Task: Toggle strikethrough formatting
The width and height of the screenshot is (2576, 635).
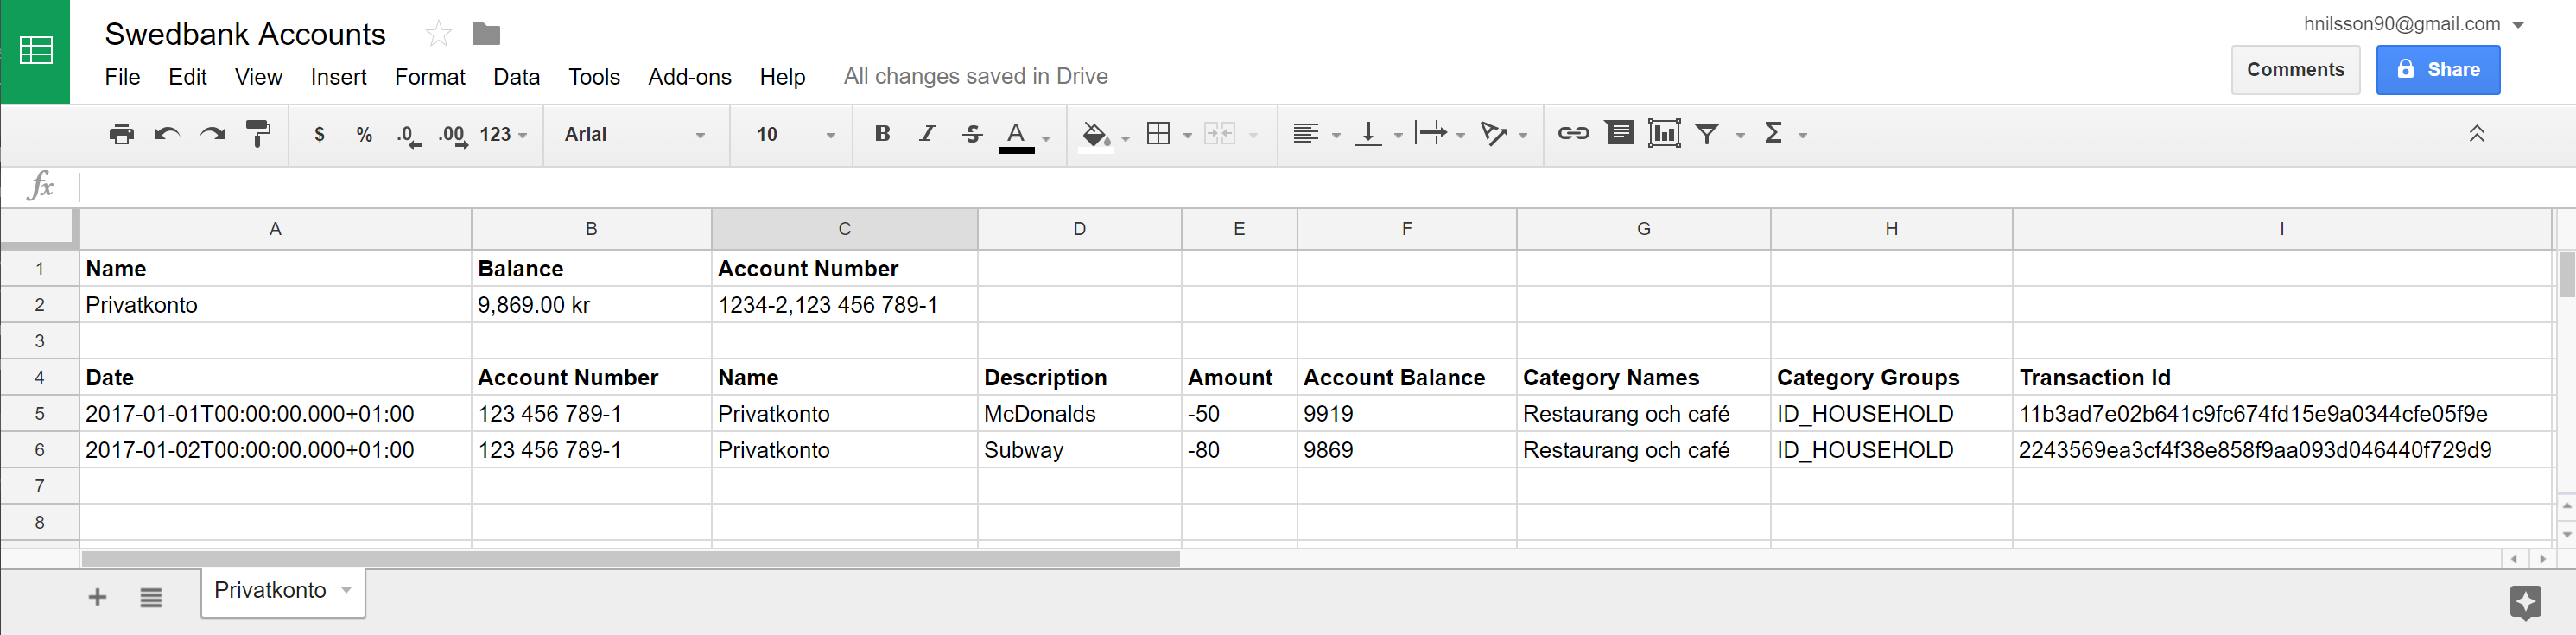Action: coord(972,134)
